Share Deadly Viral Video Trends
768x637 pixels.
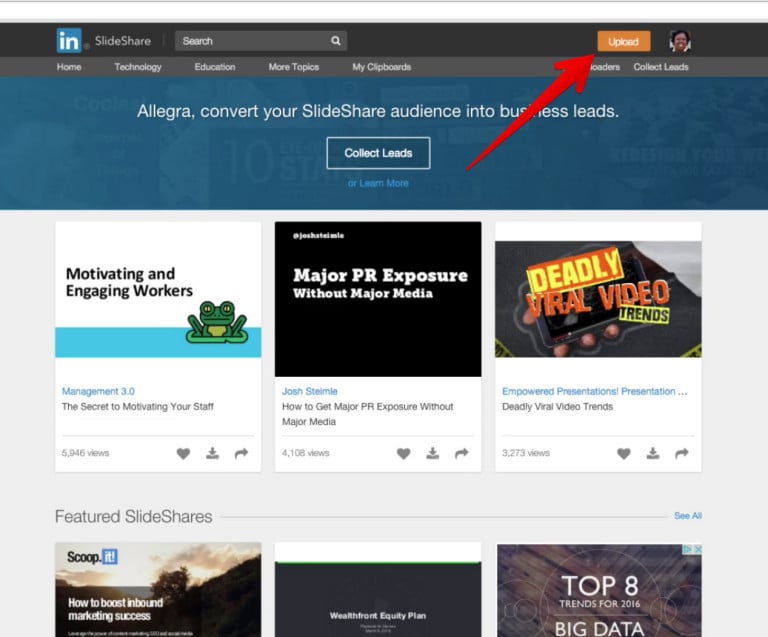pyautogui.click(x=682, y=453)
